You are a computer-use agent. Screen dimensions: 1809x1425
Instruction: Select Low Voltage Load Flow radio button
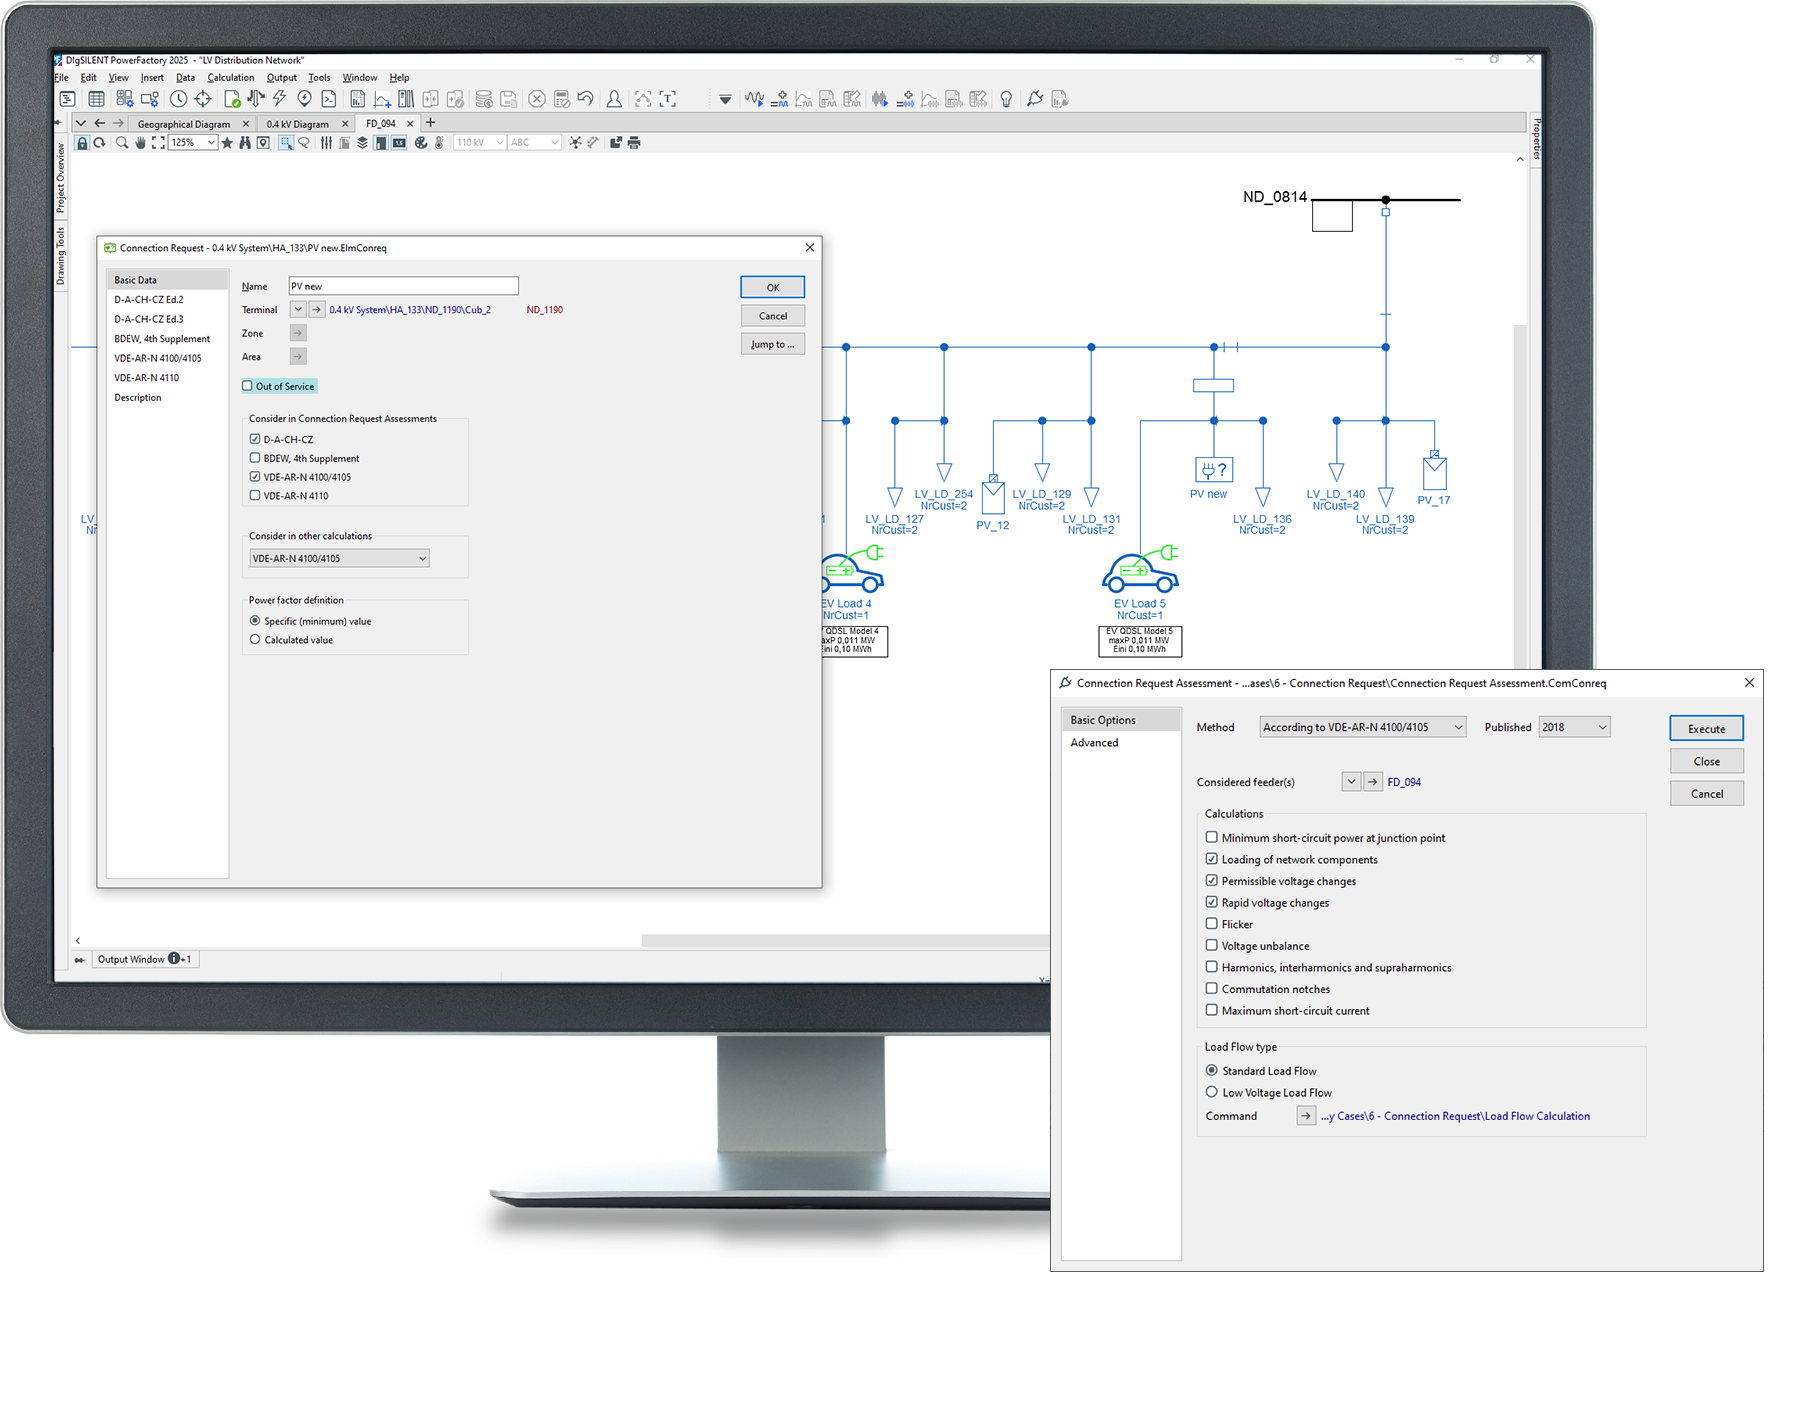pos(1211,1092)
